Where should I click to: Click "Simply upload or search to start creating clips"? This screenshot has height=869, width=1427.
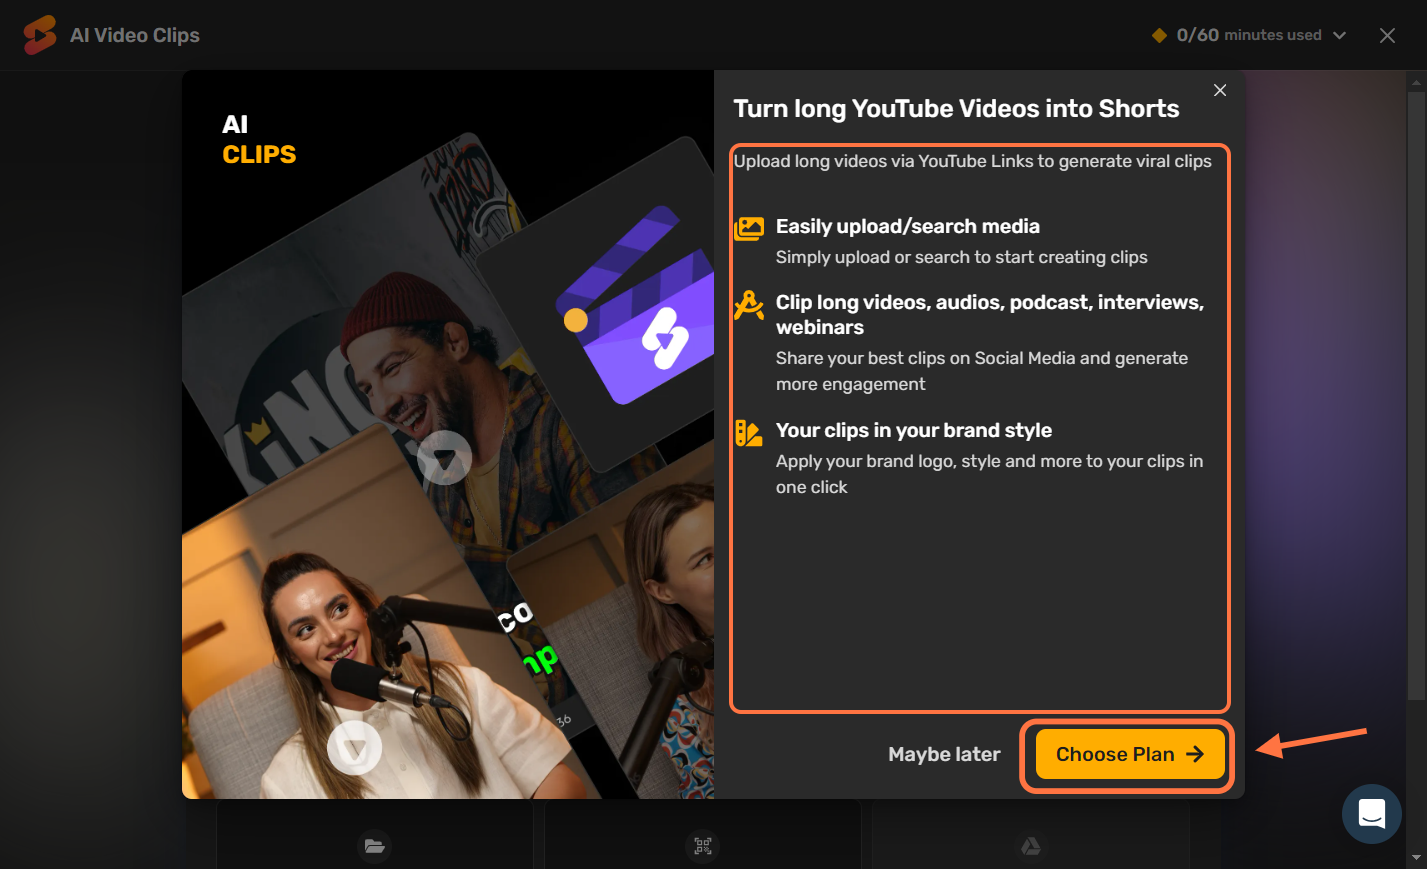click(x=962, y=257)
